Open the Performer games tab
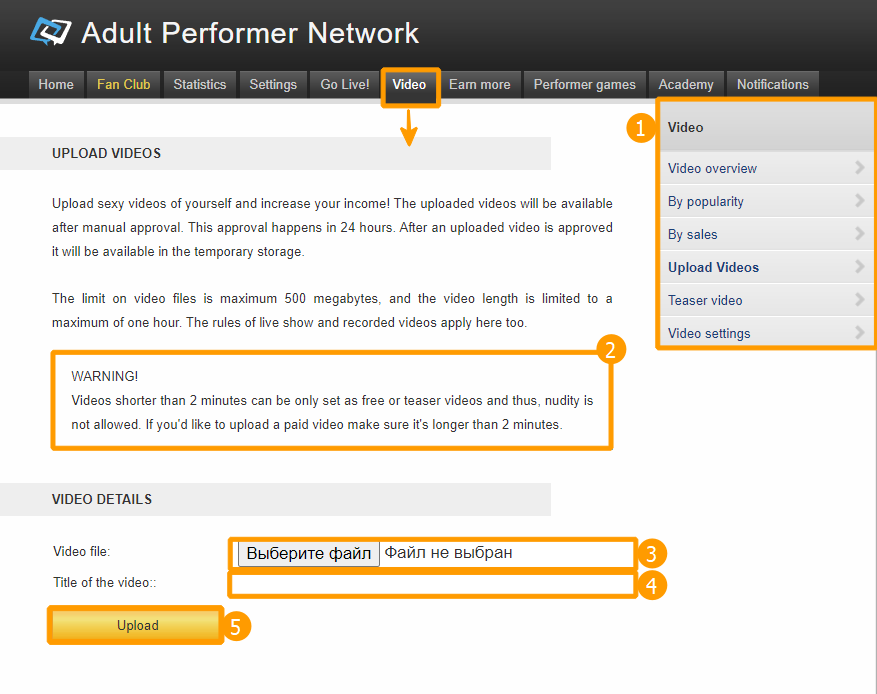The height and width of the screenshot is (694, 877). pyautogui.click(x=584, y=85)
